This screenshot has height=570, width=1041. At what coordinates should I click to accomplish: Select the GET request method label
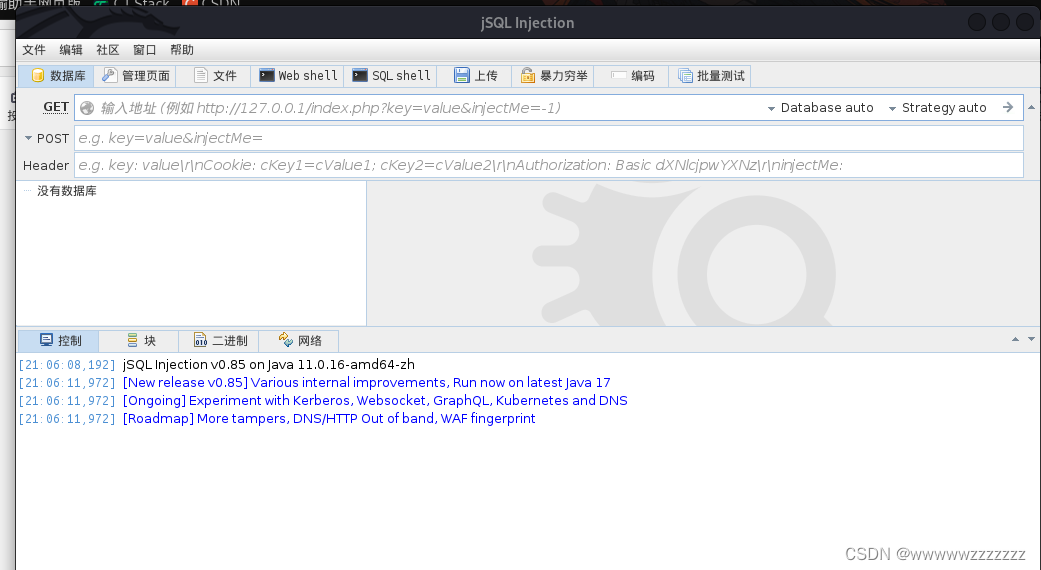coord(56,107)
